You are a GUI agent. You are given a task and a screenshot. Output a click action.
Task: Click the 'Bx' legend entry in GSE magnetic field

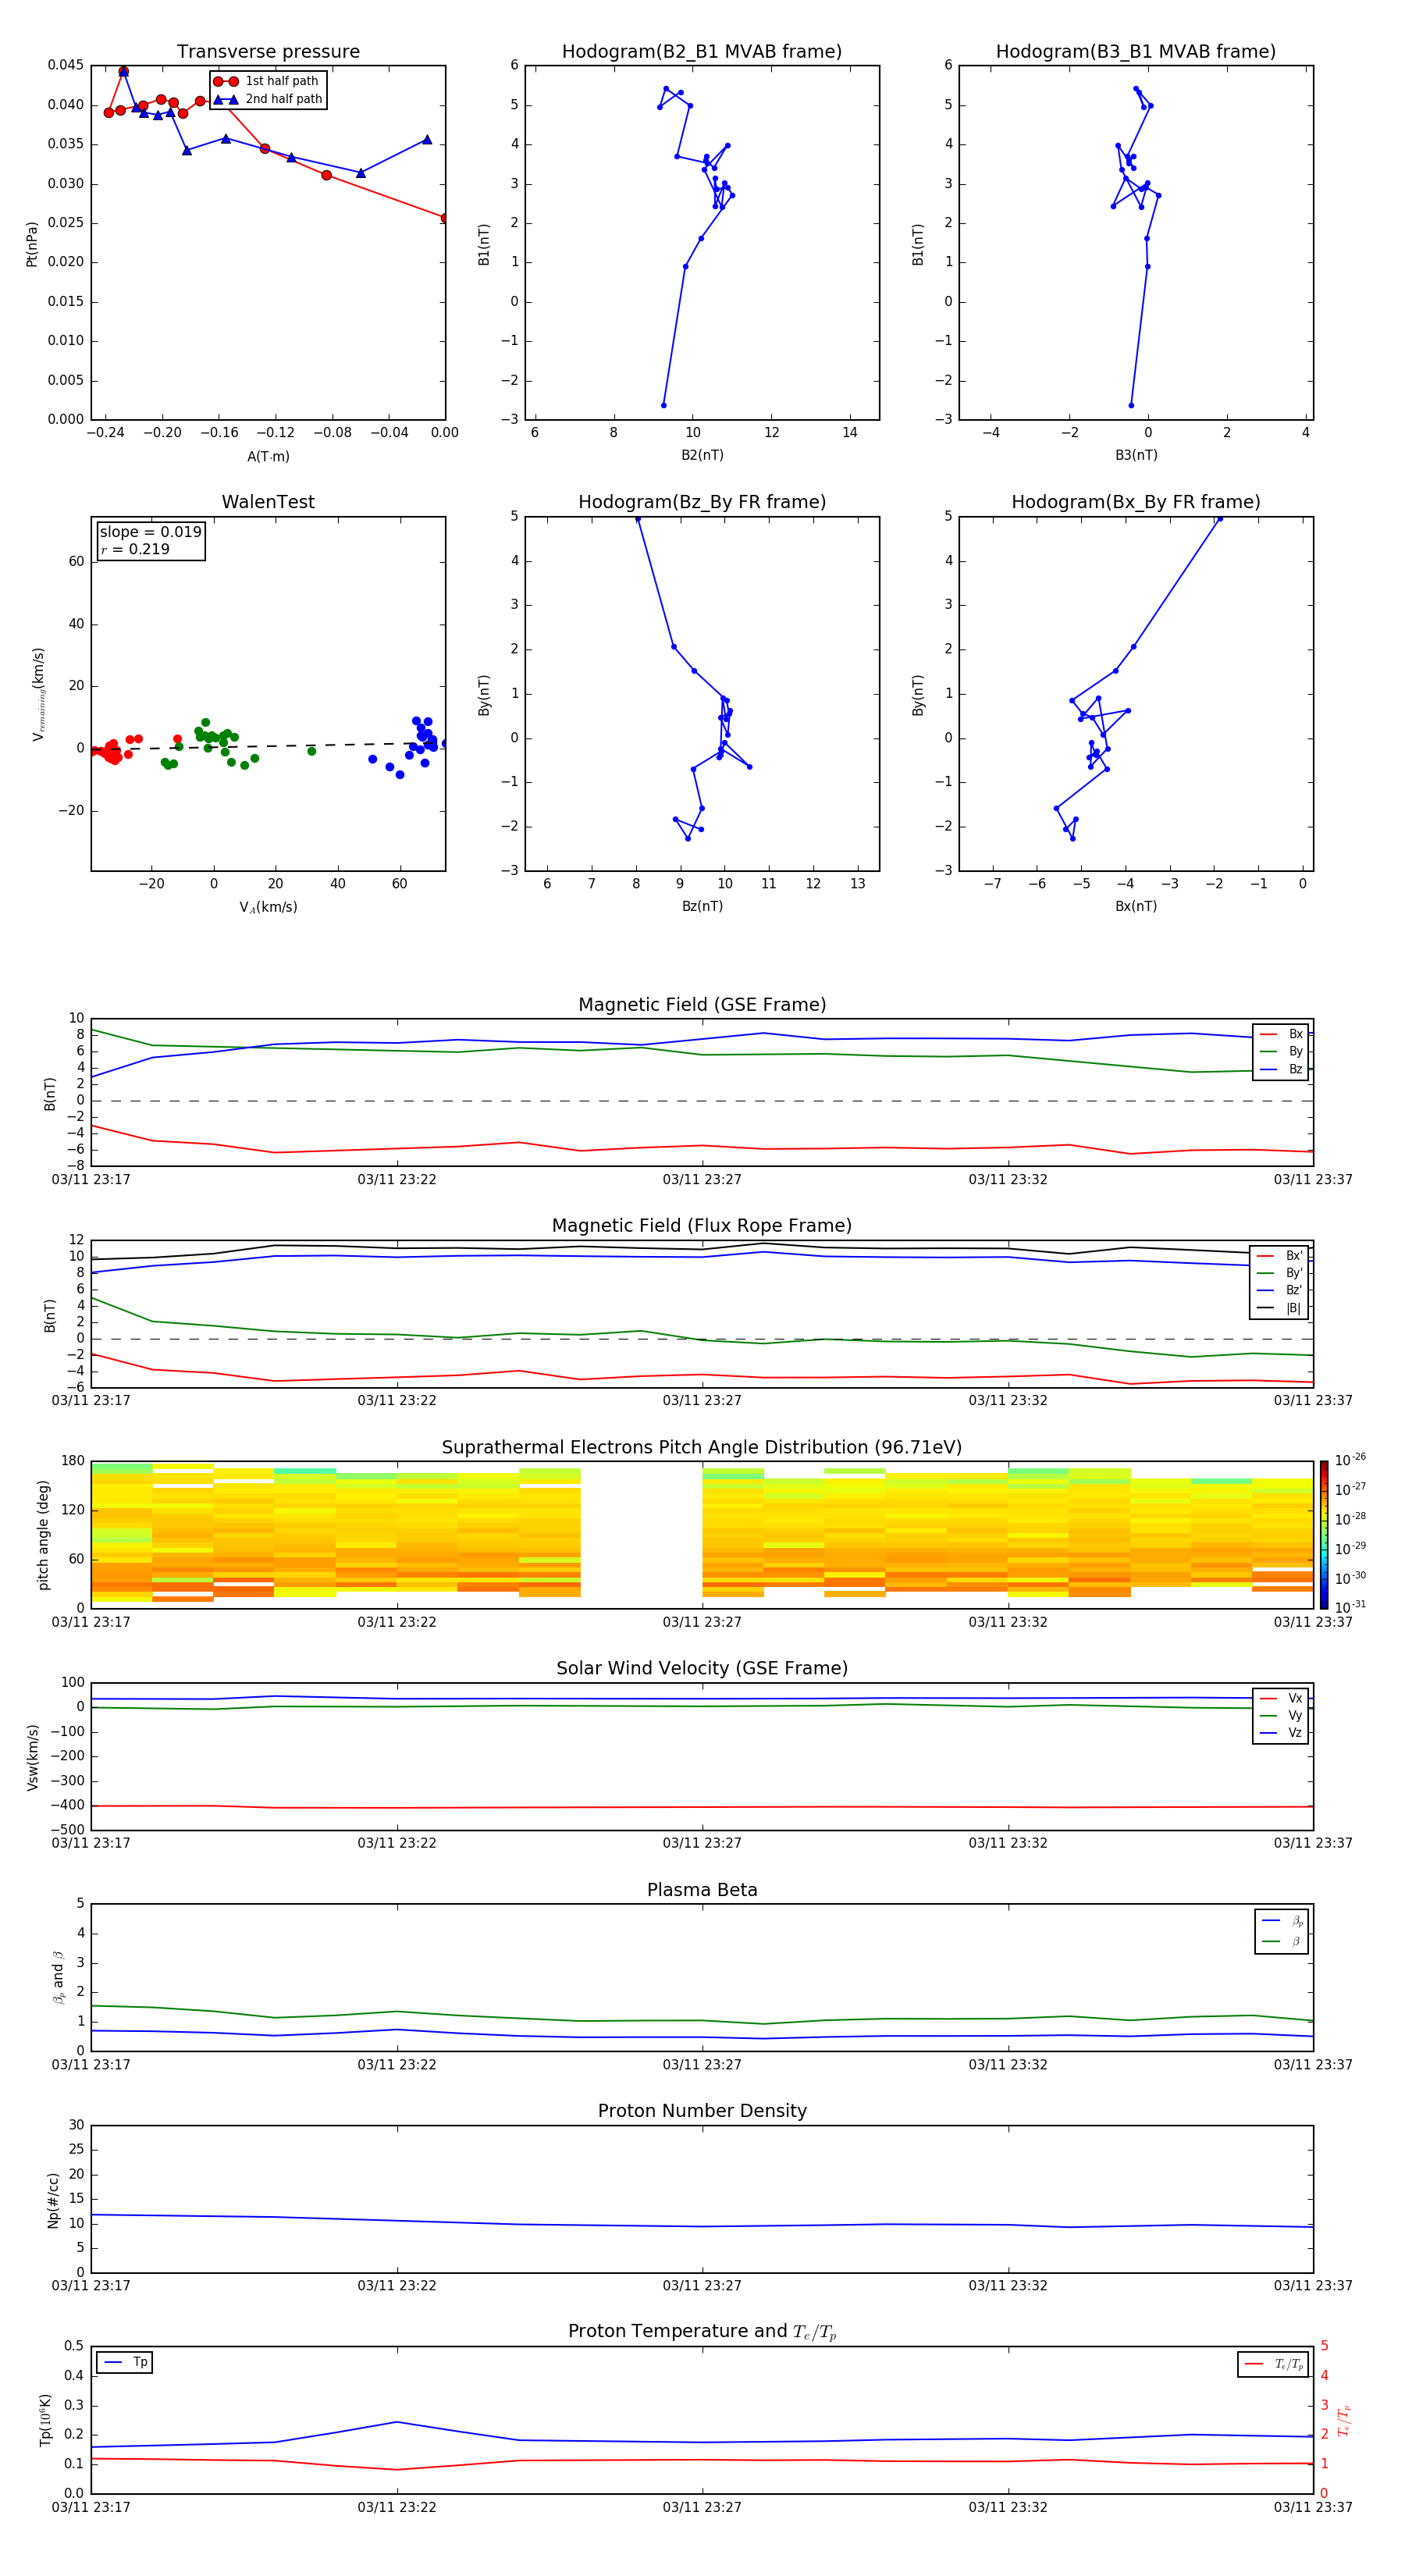click(1281, 1034)
